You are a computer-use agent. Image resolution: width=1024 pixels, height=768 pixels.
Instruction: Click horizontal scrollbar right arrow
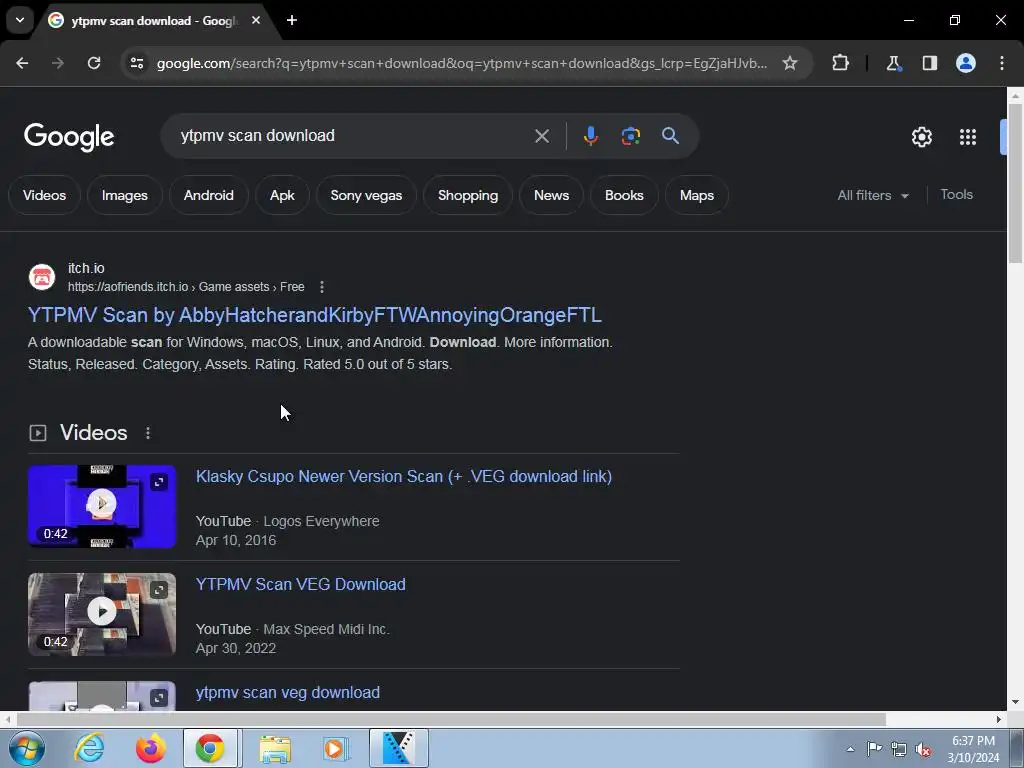pos(999,719)
